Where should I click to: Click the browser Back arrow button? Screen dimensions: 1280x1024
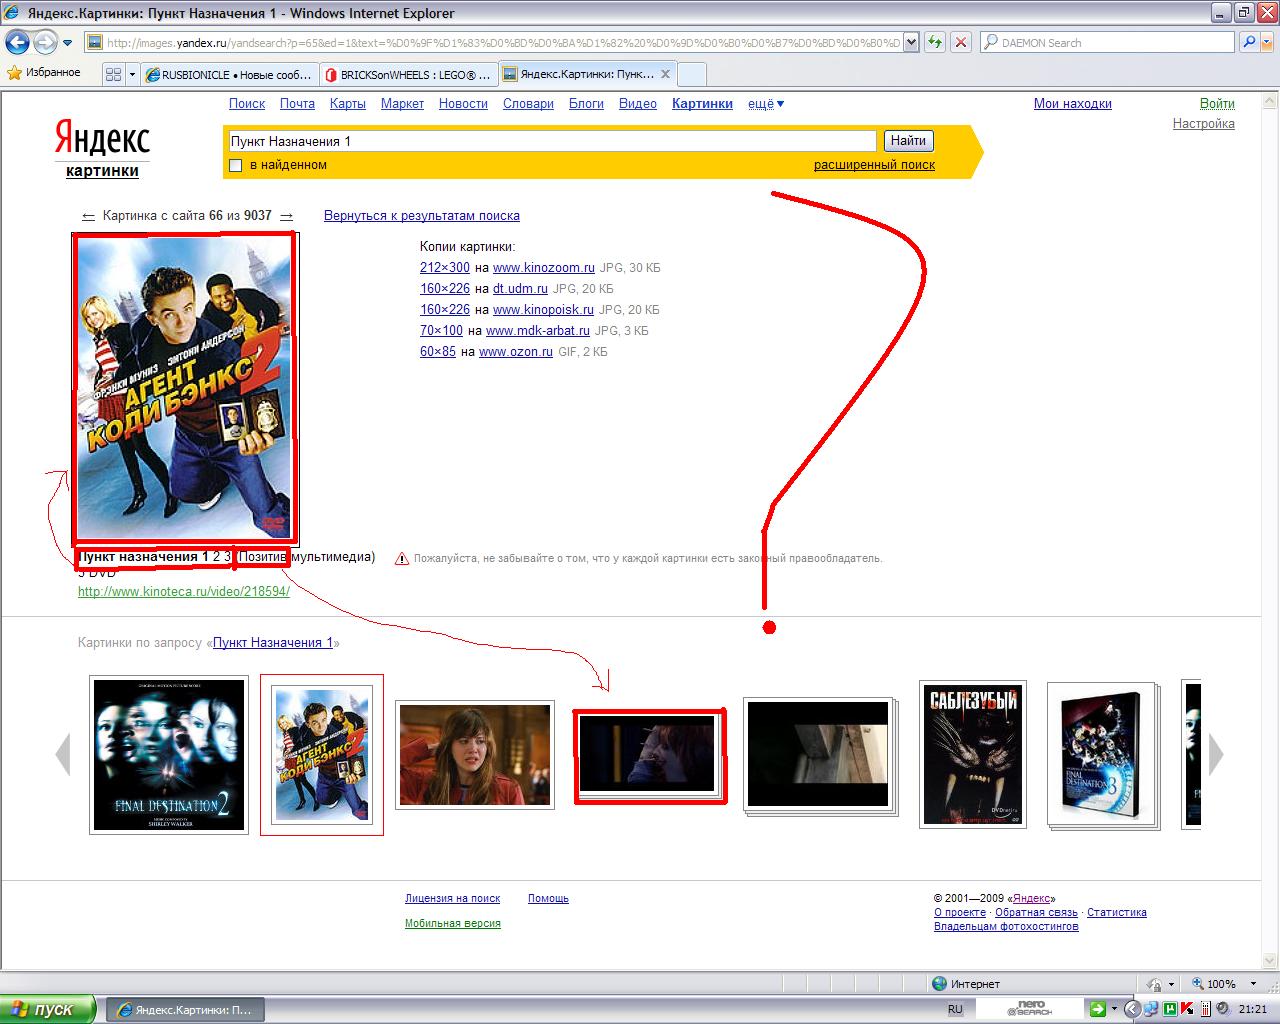[x=17, y=42]
